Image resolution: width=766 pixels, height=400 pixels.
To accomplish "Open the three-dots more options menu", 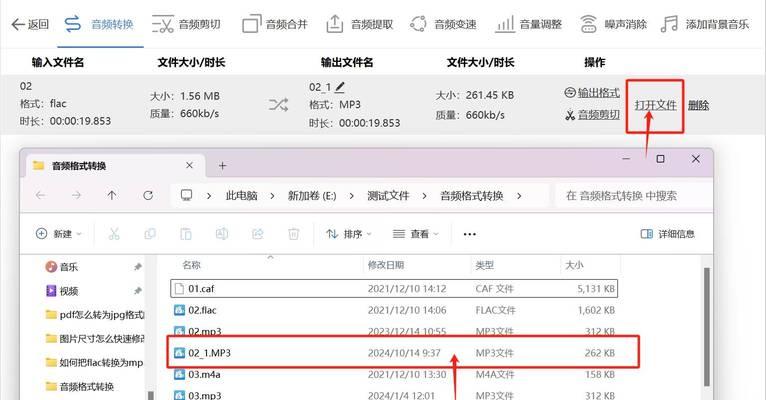I will [x=469, y=234].
